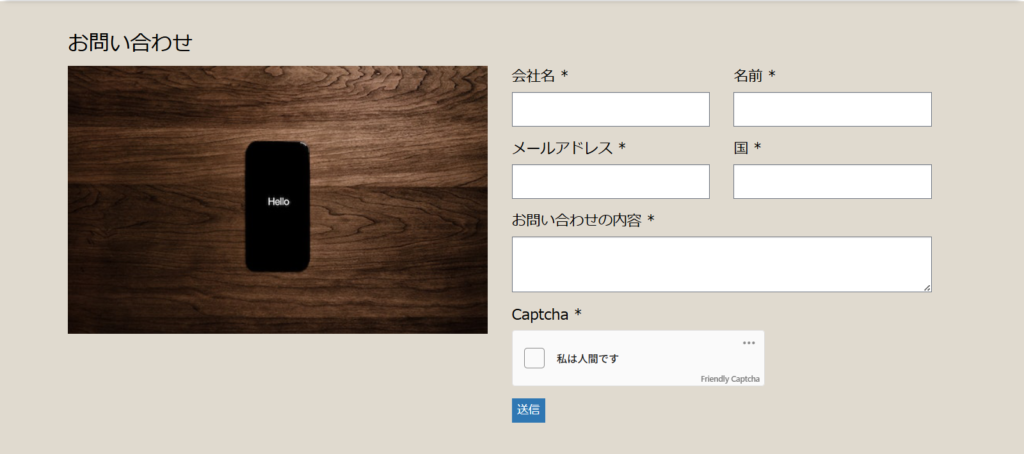1024x454 pixels.
Task: Open the Friendly Captcha link
Action: (x=730, y=379)
